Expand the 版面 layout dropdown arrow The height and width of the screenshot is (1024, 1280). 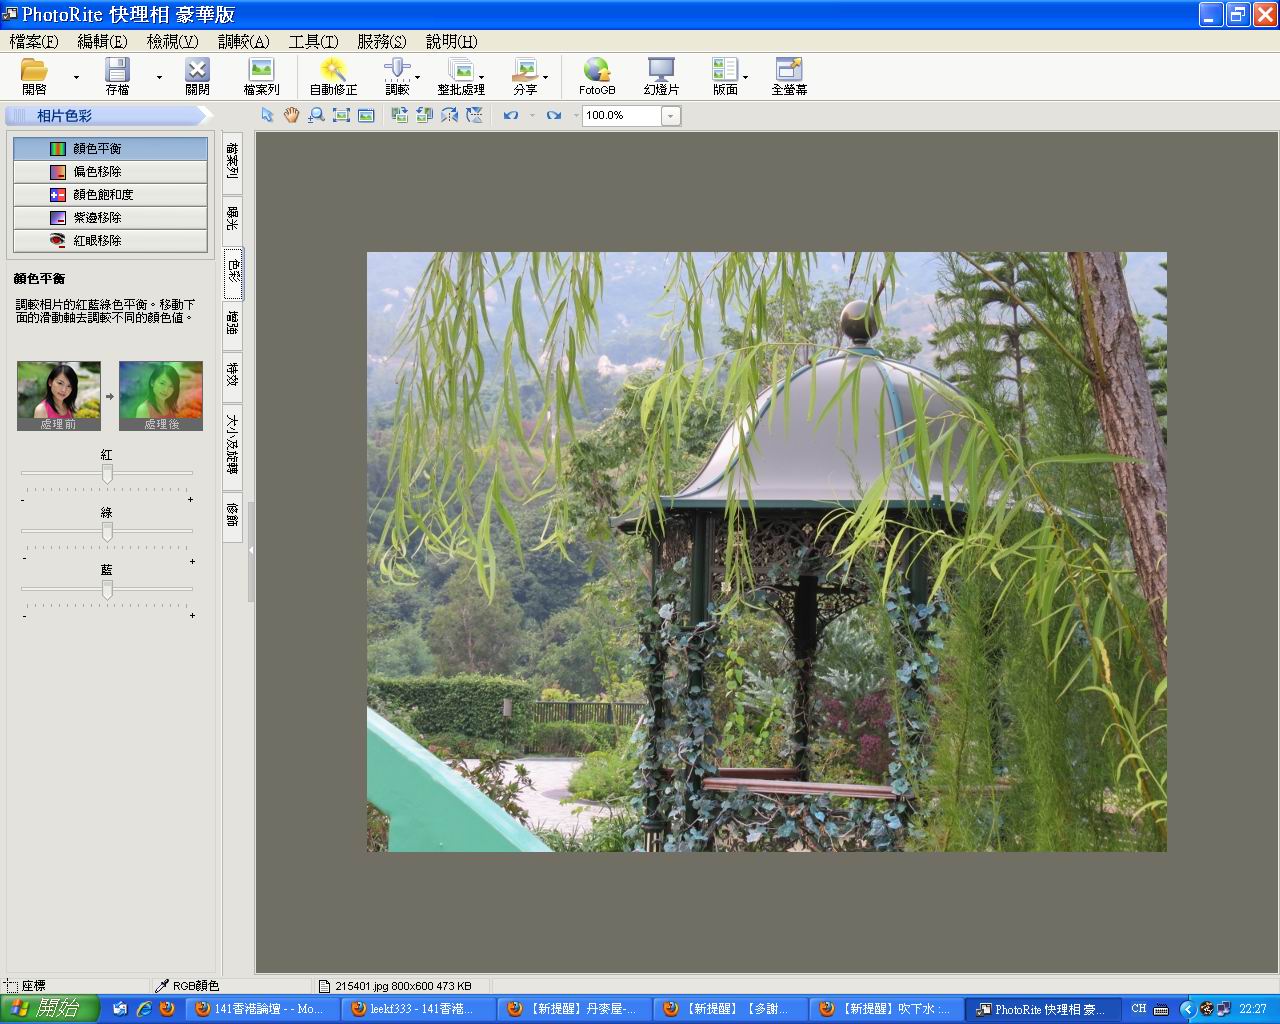pos(745,77)
